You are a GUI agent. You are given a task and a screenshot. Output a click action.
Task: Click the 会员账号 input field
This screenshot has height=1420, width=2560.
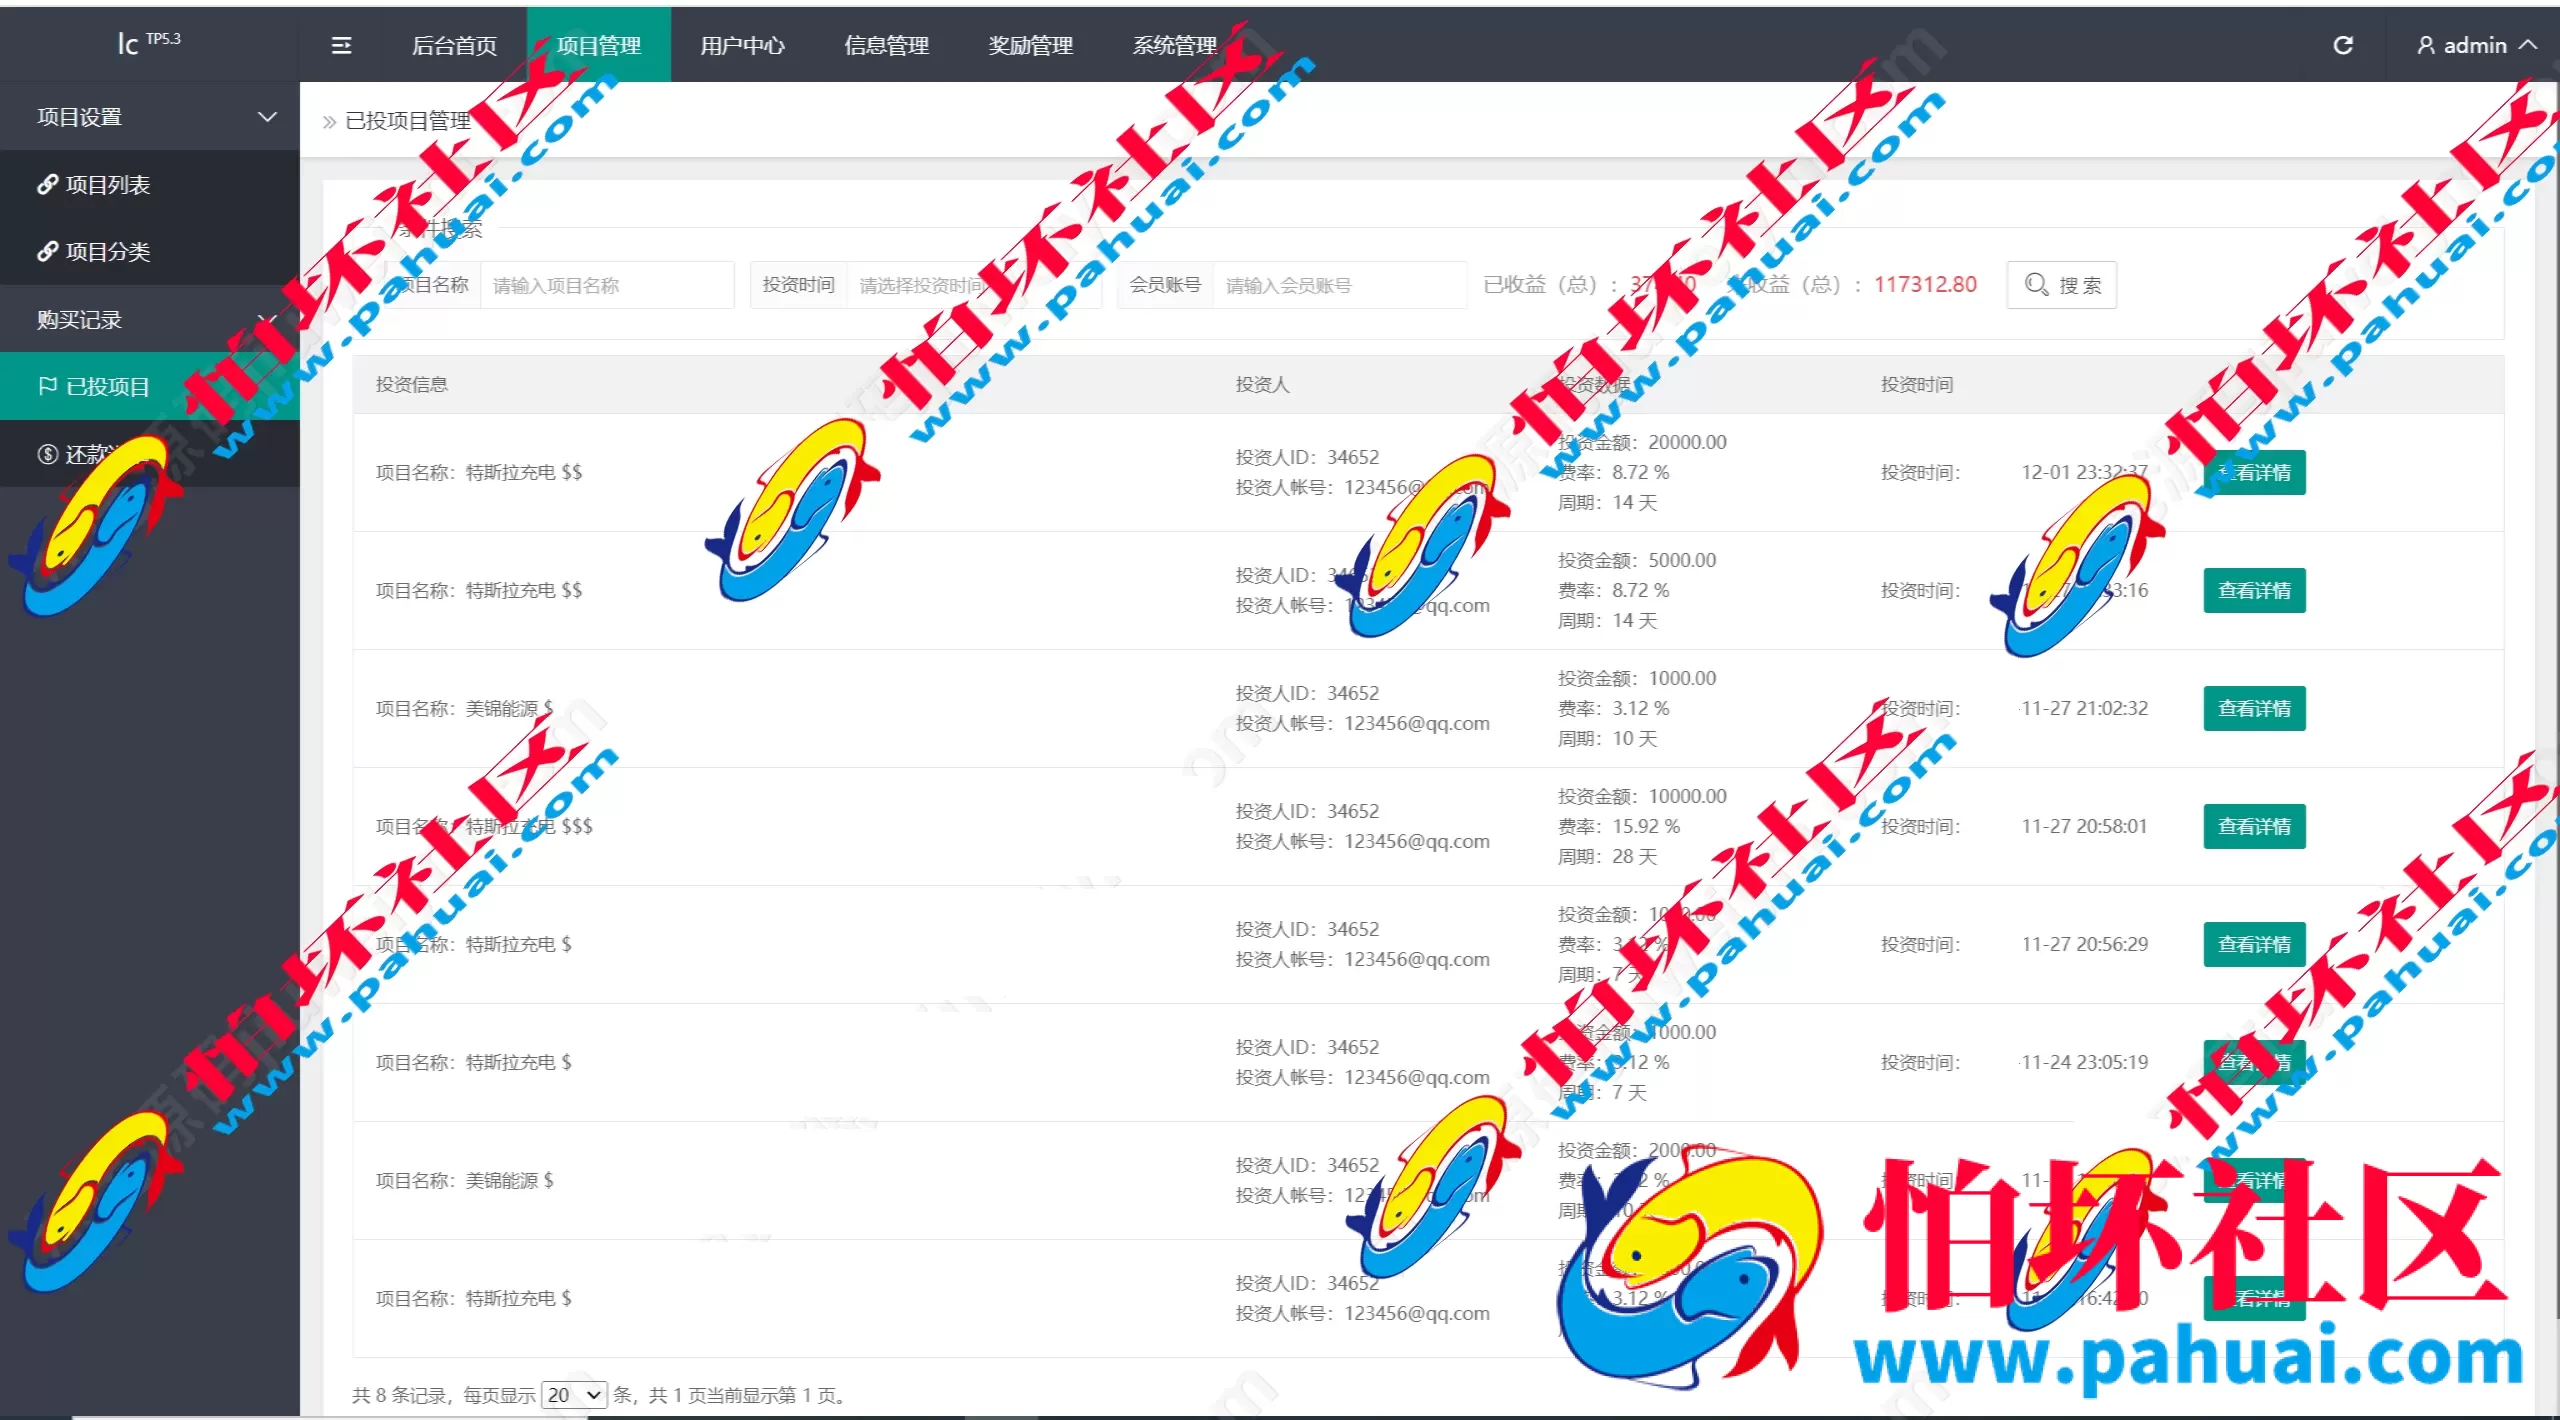click(x=1340, y=285)
